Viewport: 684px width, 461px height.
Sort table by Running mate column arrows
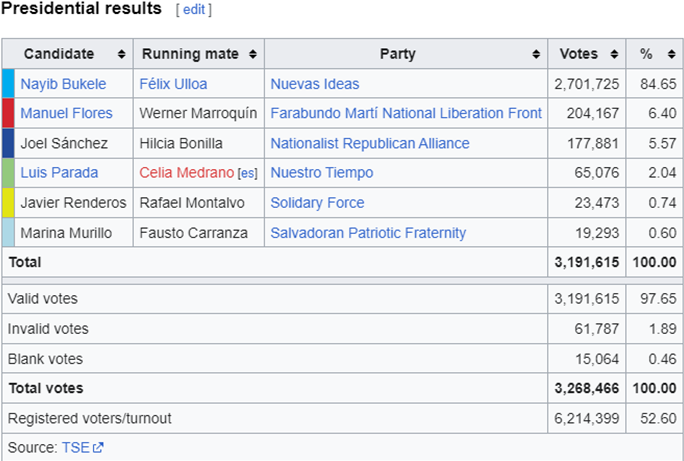(x=253, y=54)
